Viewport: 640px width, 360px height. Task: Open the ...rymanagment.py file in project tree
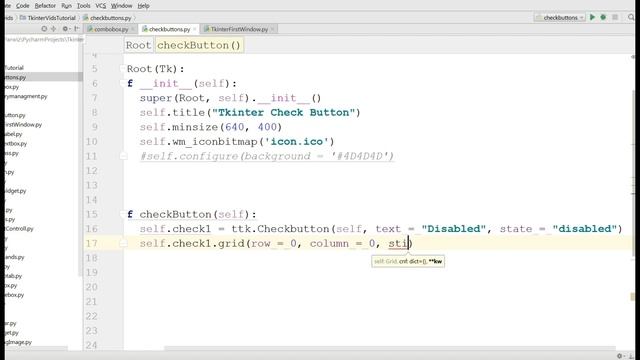pyautogui.click(x=26, y=96)
